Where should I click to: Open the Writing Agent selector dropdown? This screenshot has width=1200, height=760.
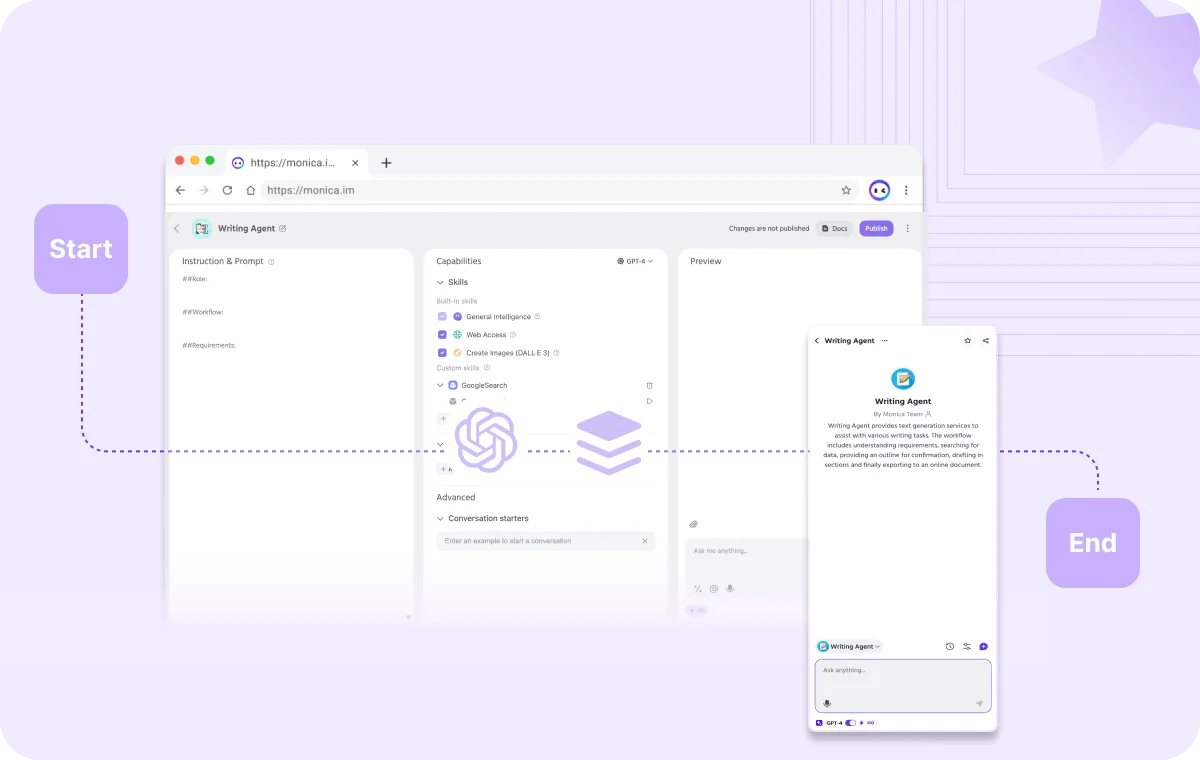849,646
